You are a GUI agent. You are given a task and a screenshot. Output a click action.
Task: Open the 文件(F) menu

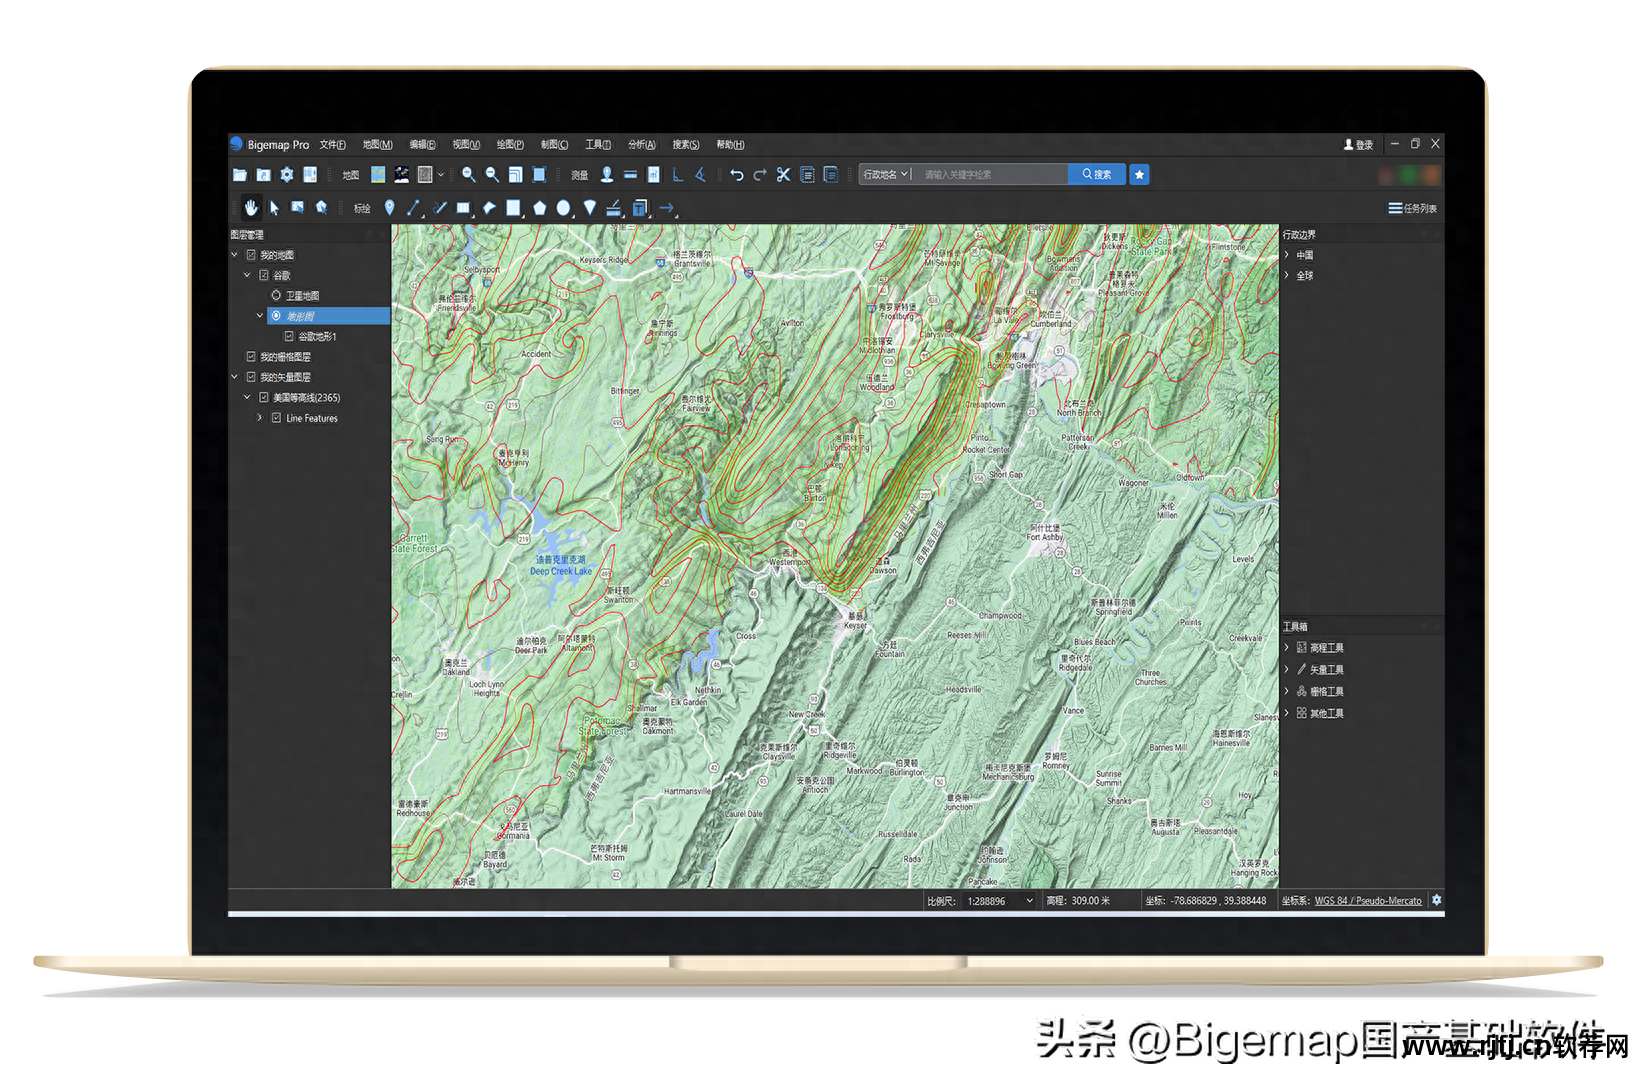coord(333,145)
